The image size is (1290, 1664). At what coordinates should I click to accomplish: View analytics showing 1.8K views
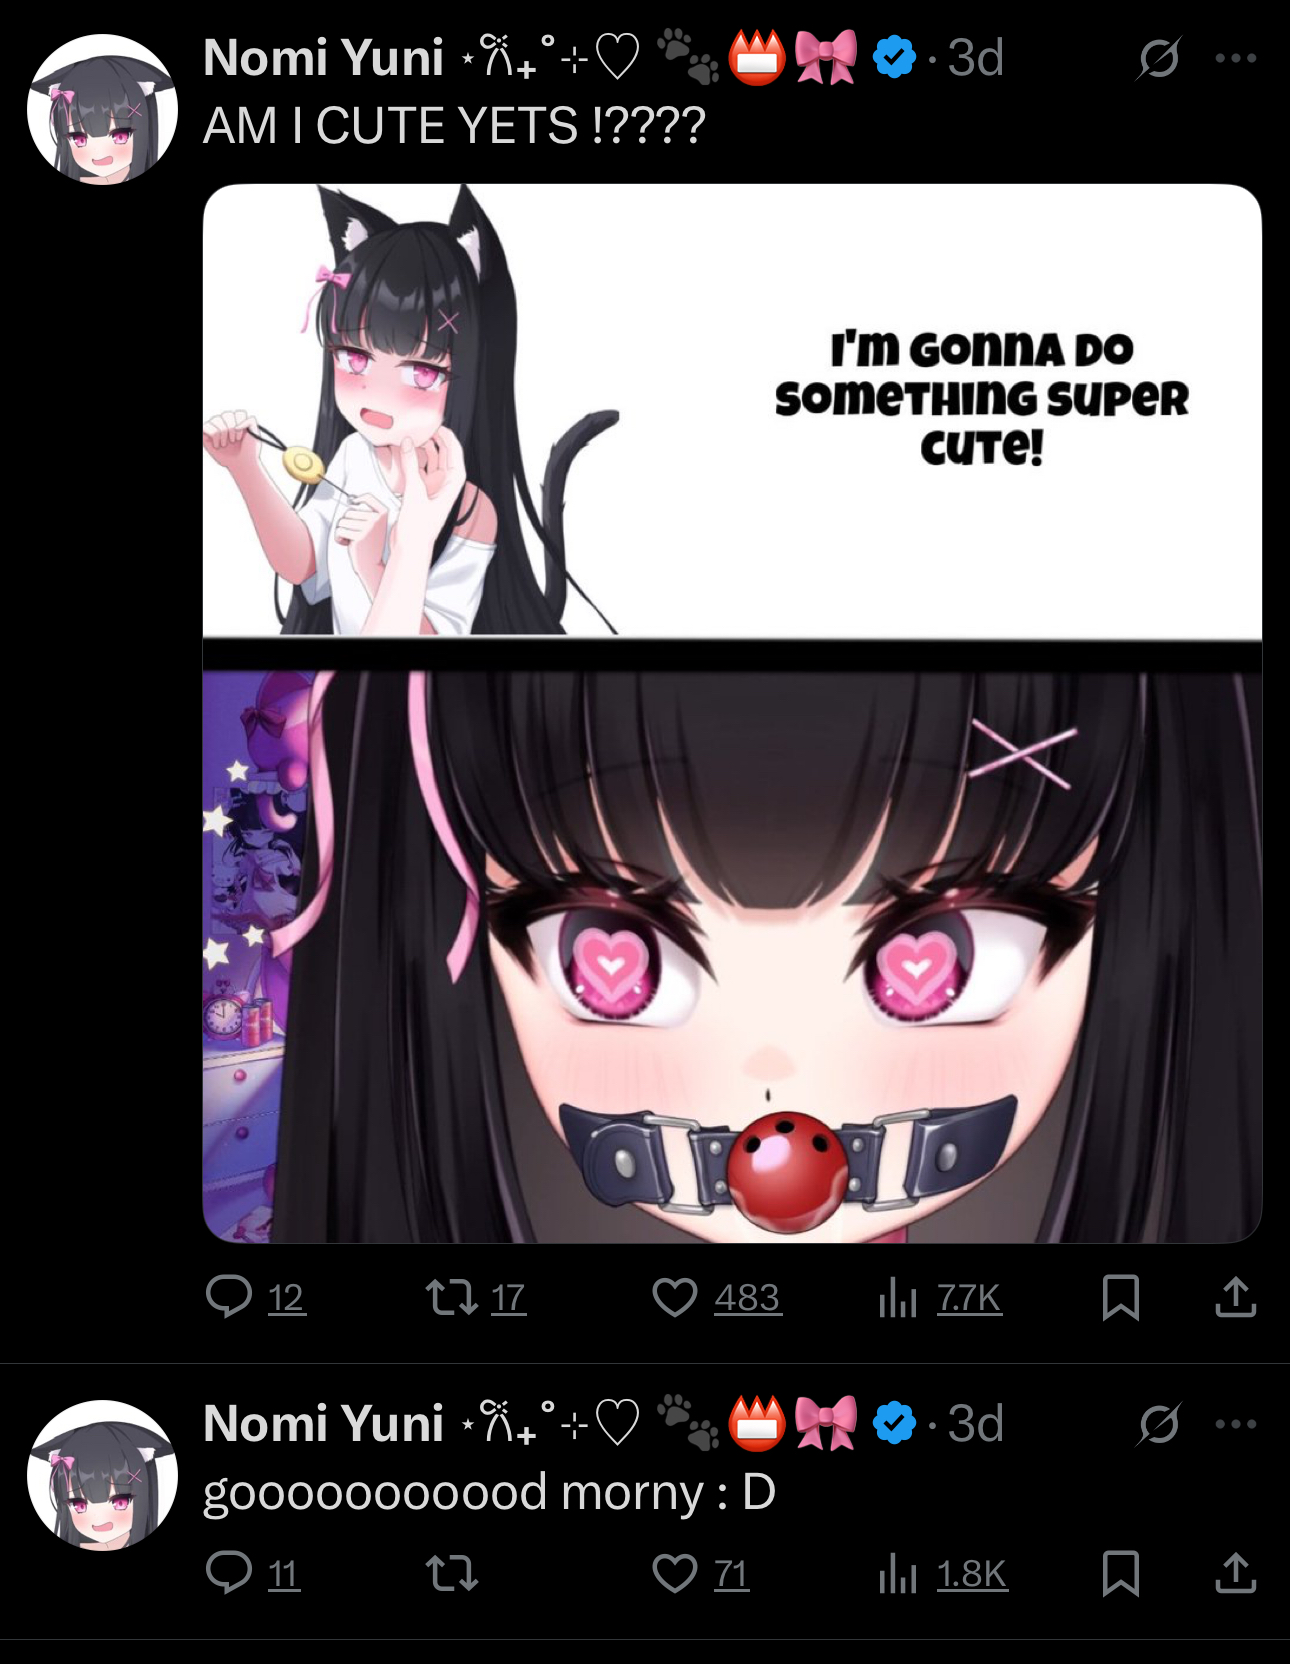943,1573
